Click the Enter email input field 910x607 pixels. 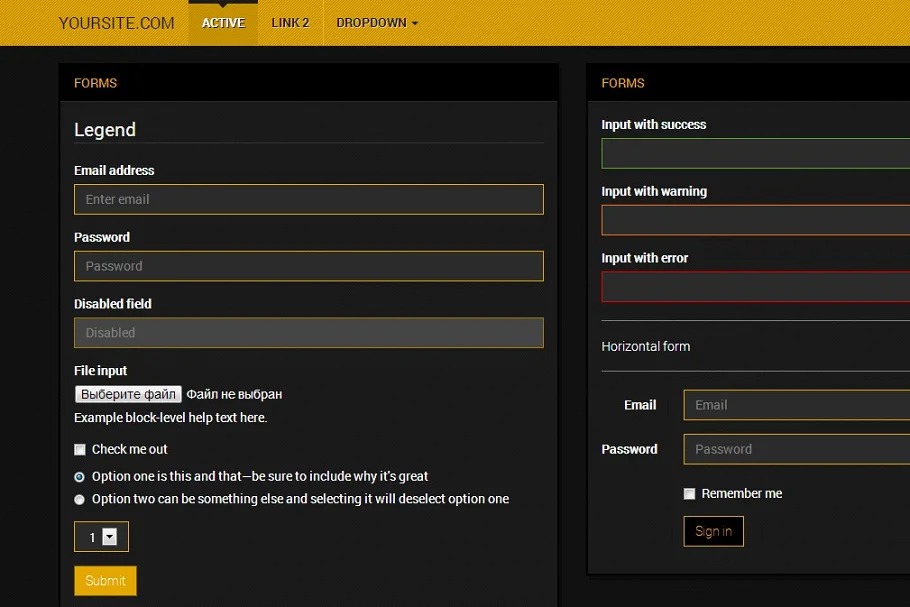(x=308, y=199)
